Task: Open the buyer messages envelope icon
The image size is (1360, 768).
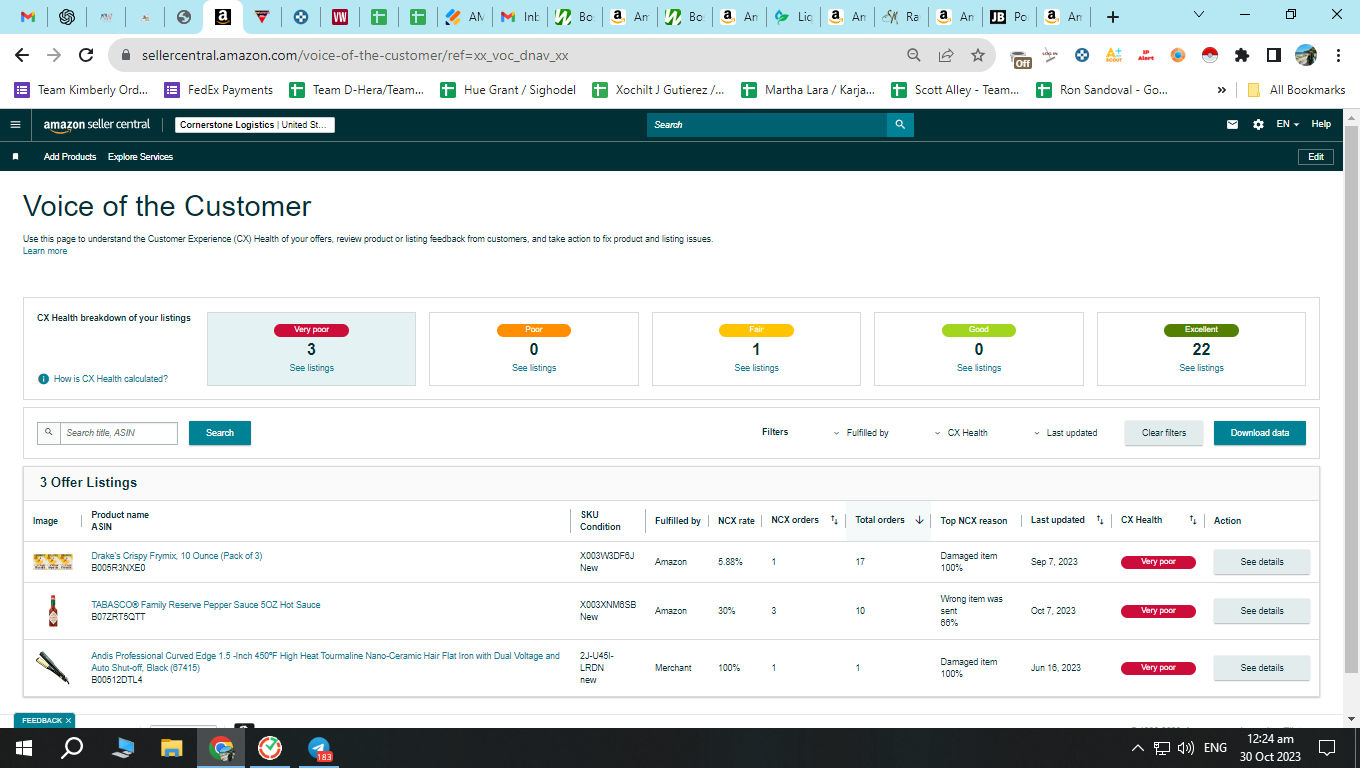Action: coord(1232,125)
